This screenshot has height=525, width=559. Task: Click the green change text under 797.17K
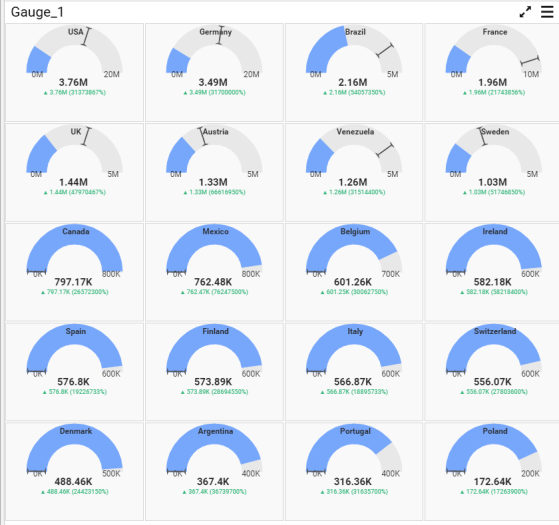pyautogui.click(x=75, y=292)
